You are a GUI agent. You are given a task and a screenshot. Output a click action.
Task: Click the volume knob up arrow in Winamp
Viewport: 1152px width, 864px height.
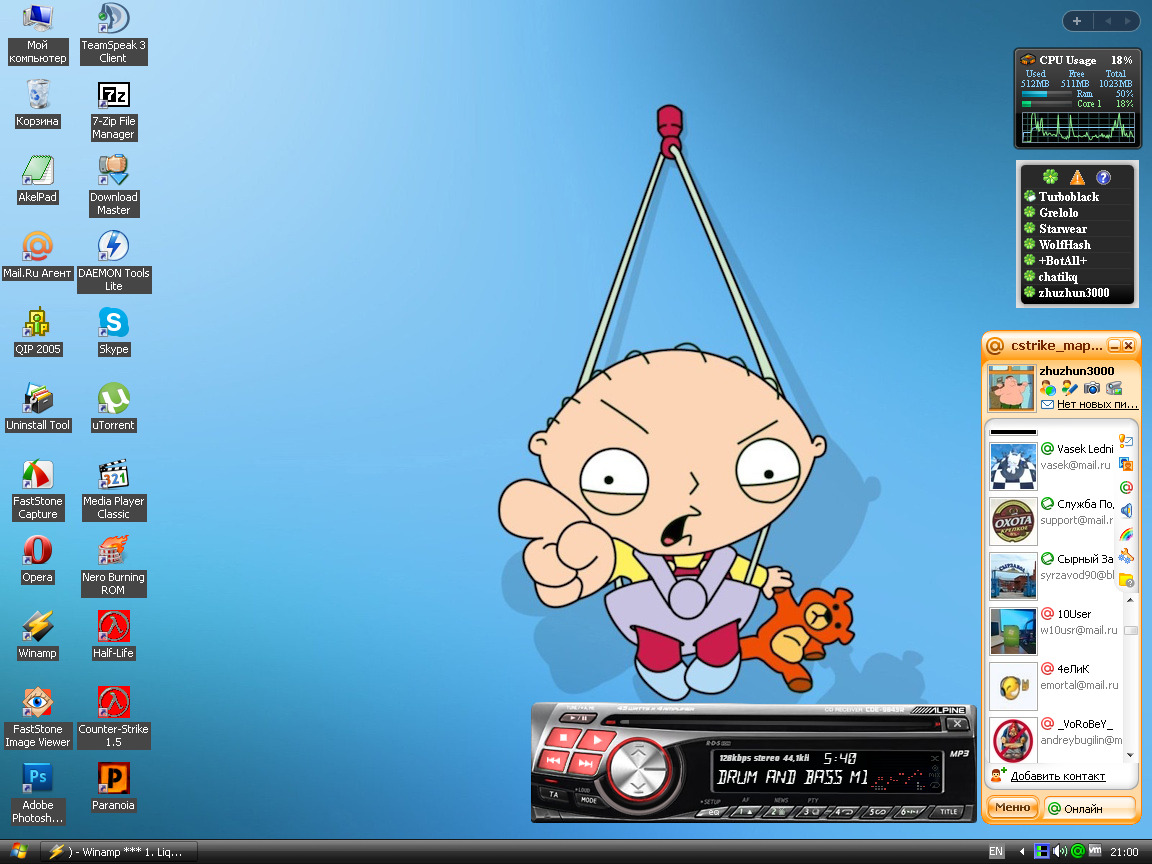coord(638,752)
